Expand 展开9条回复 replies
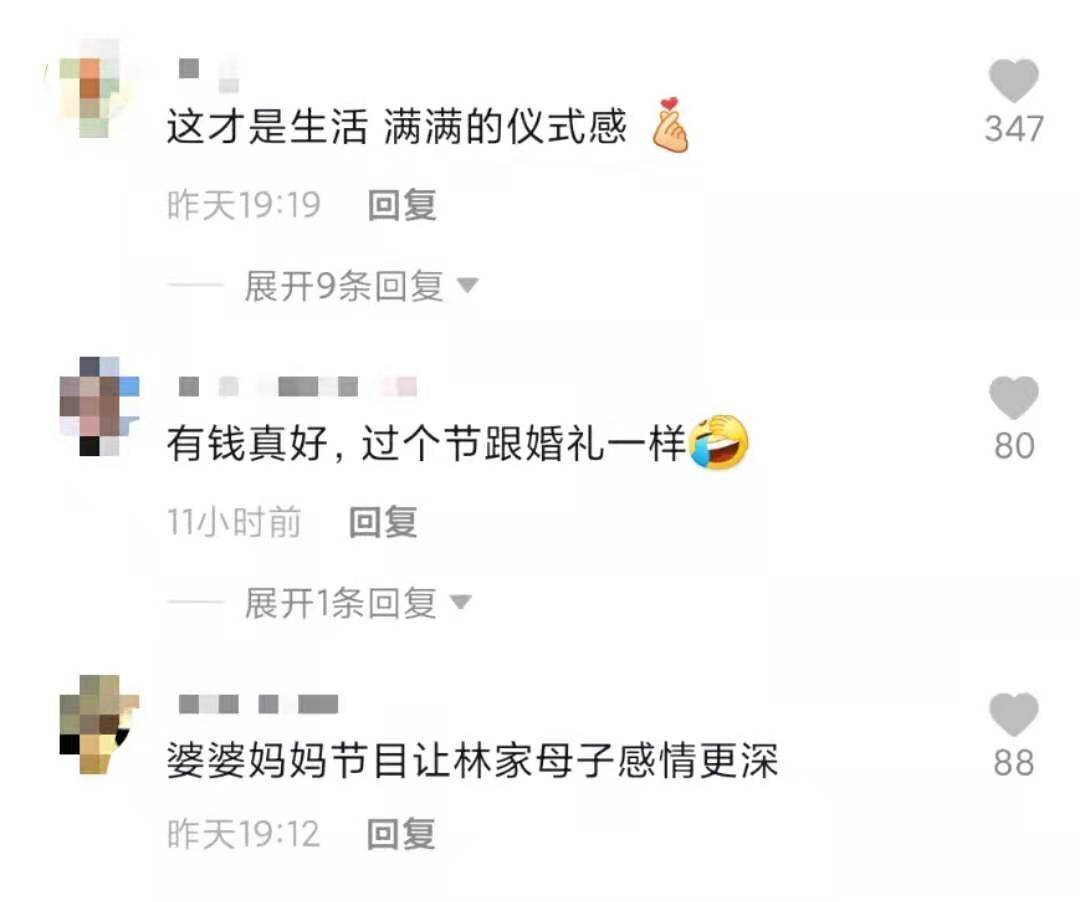The height and width of the screenshot is (902, 1080). click(x=344, y=286)
